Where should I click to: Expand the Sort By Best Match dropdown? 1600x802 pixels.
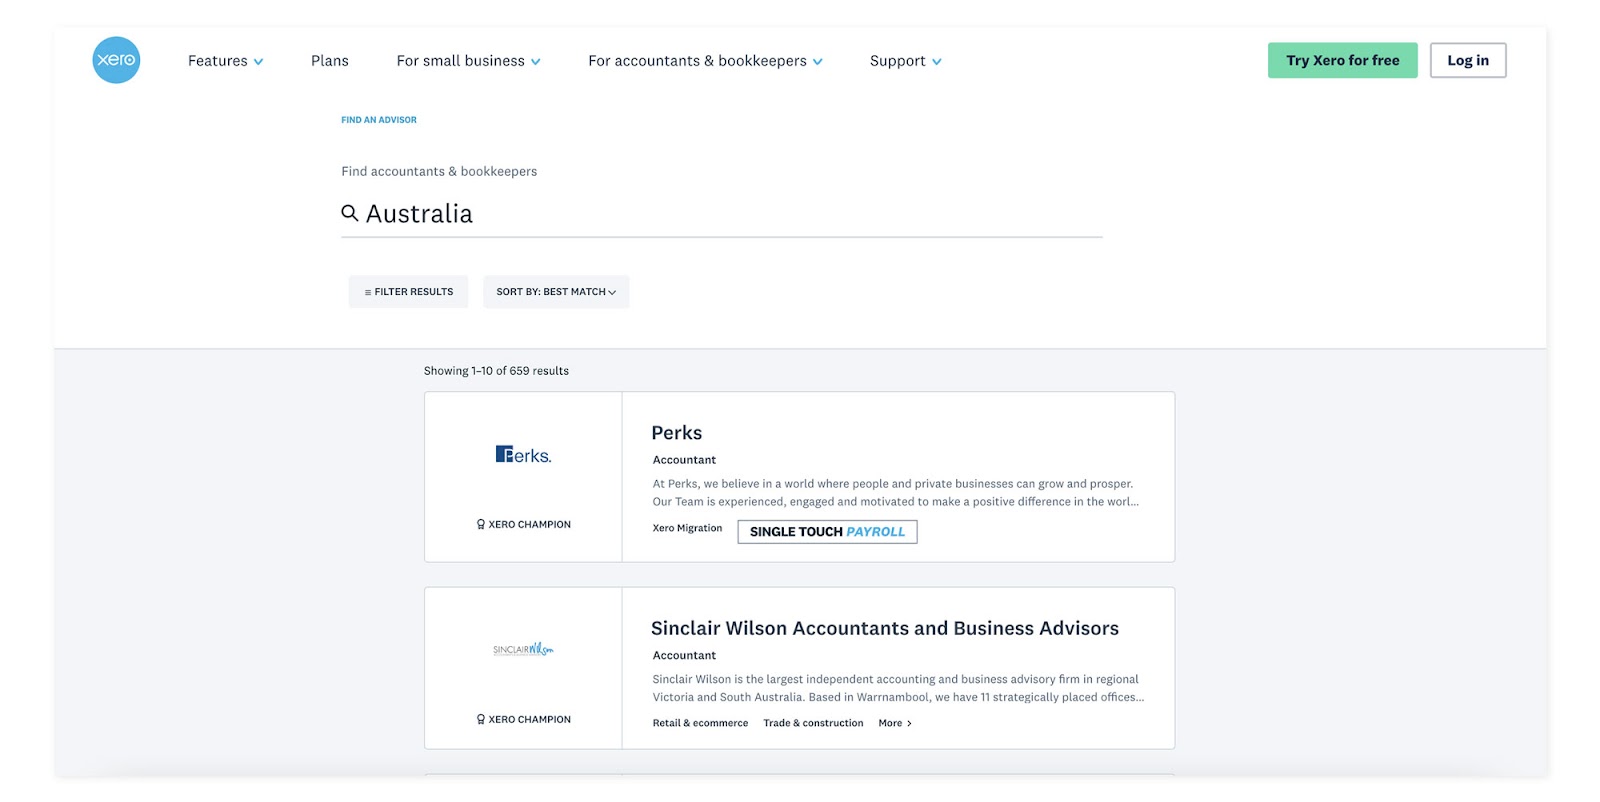[556, 292]
